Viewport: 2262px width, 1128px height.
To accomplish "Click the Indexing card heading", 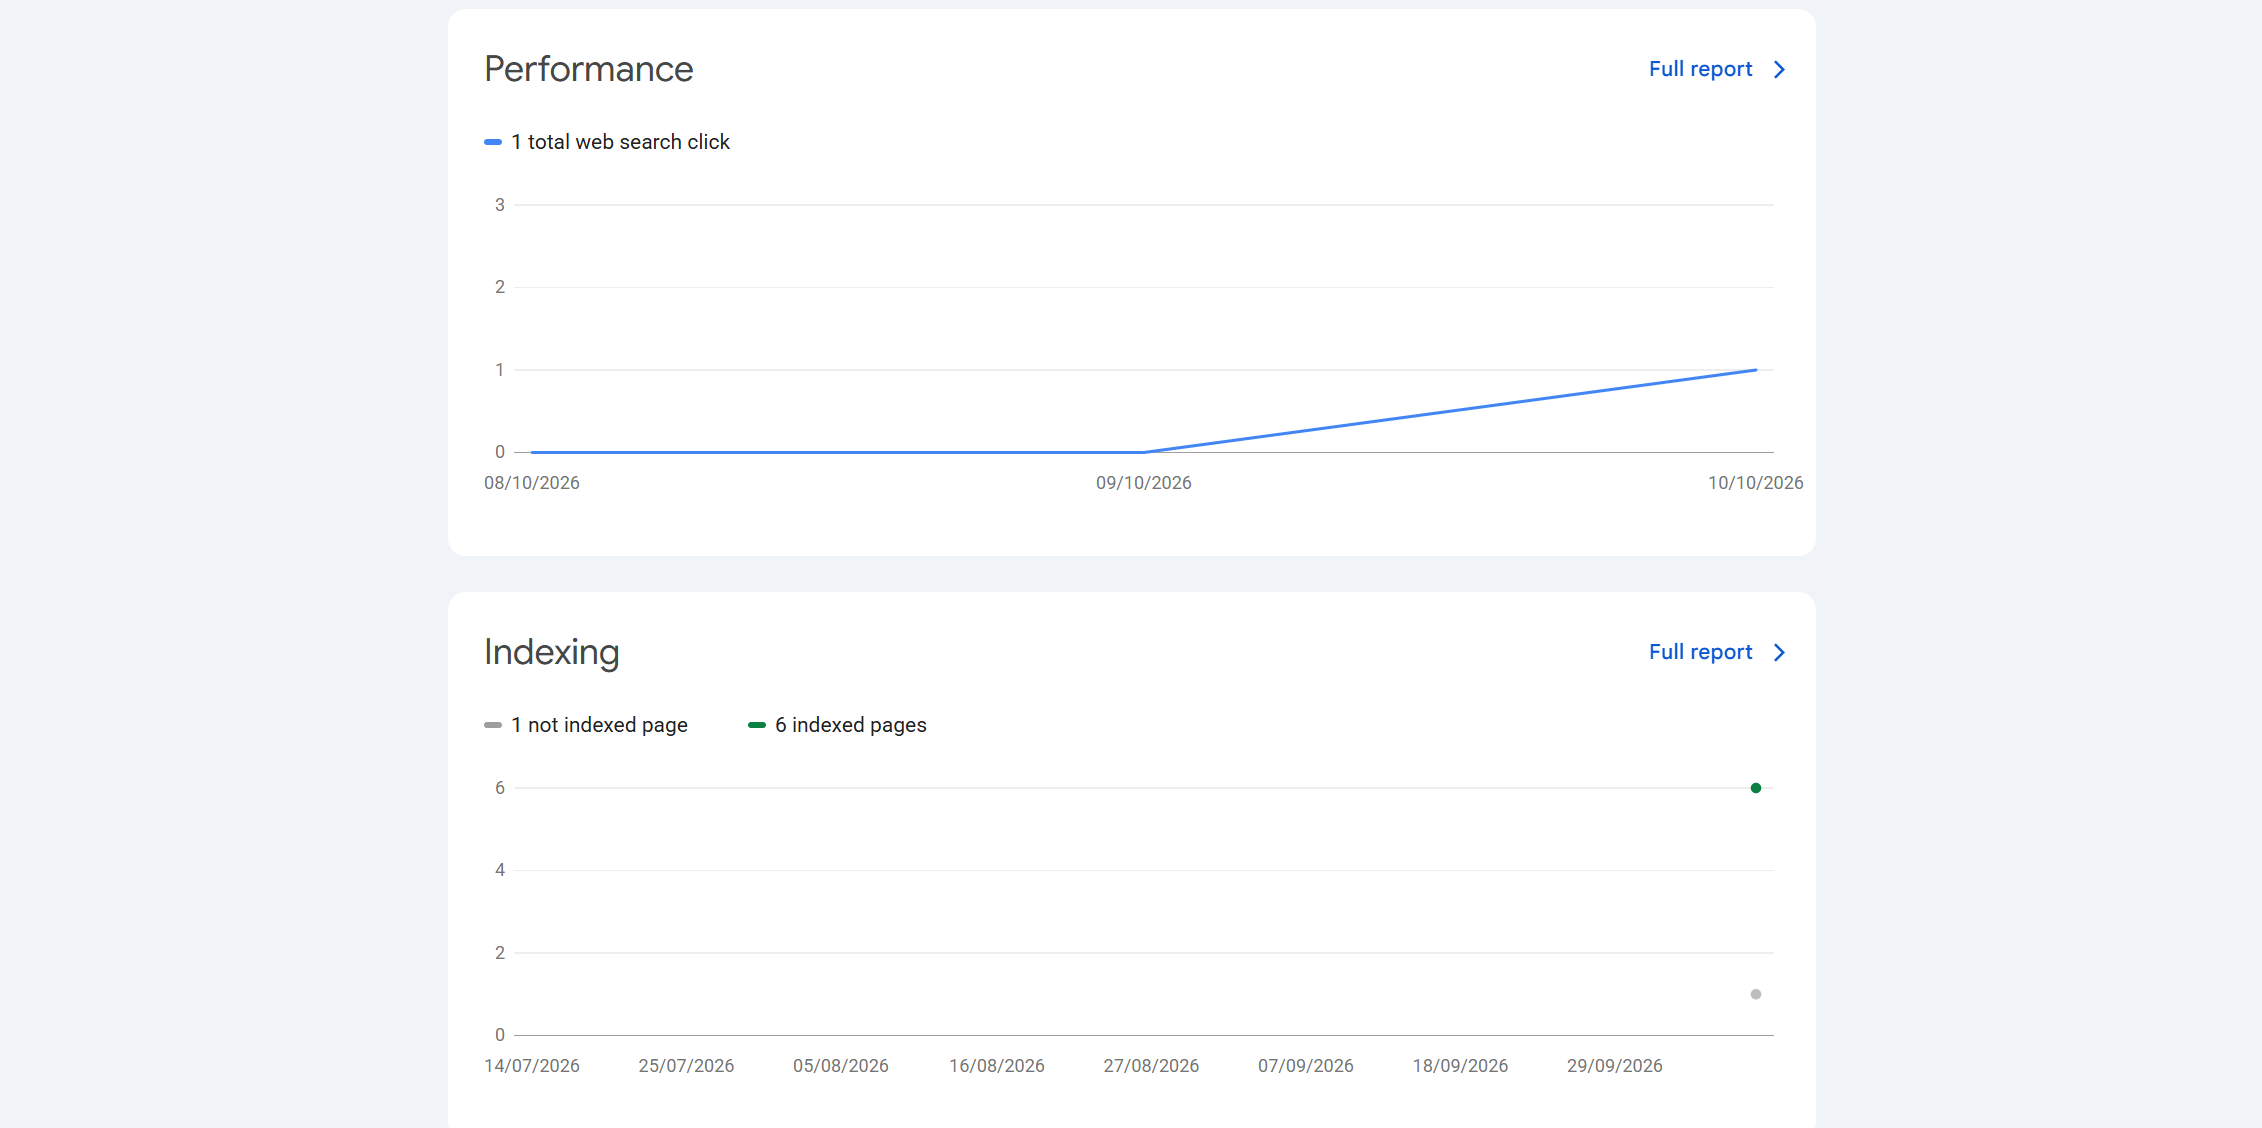I will (x=551, y=652).
